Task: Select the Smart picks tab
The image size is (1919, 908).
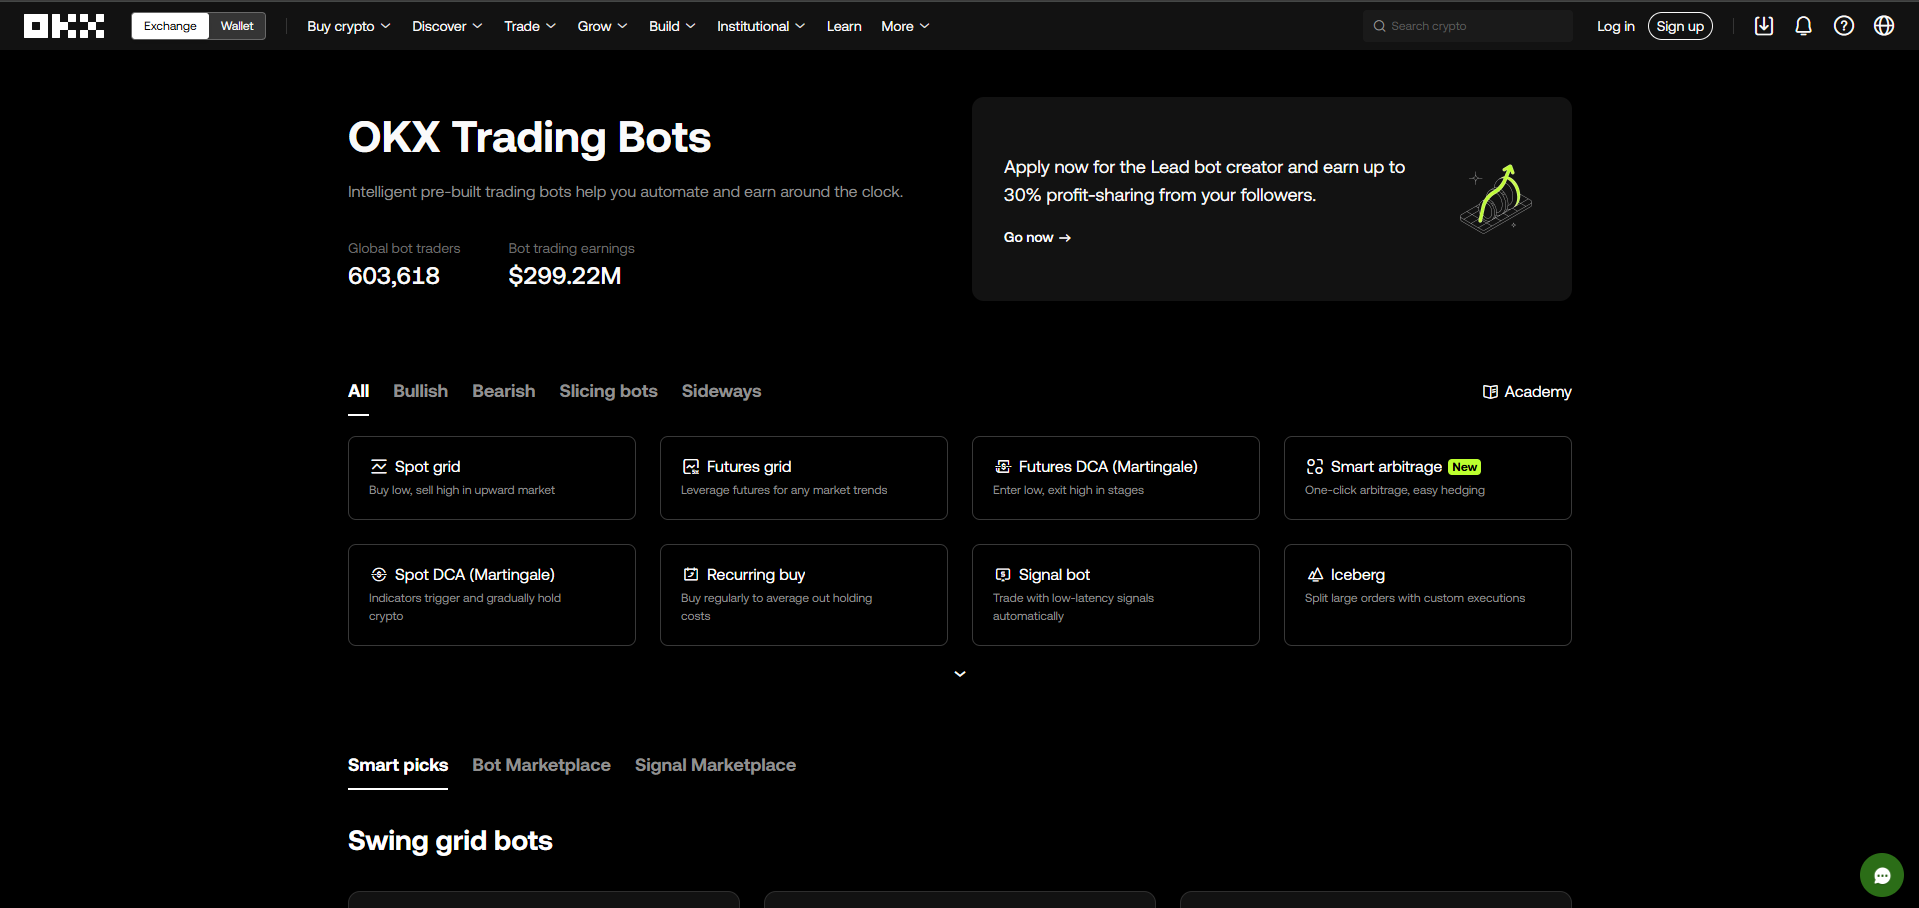Action: (398, 765)
